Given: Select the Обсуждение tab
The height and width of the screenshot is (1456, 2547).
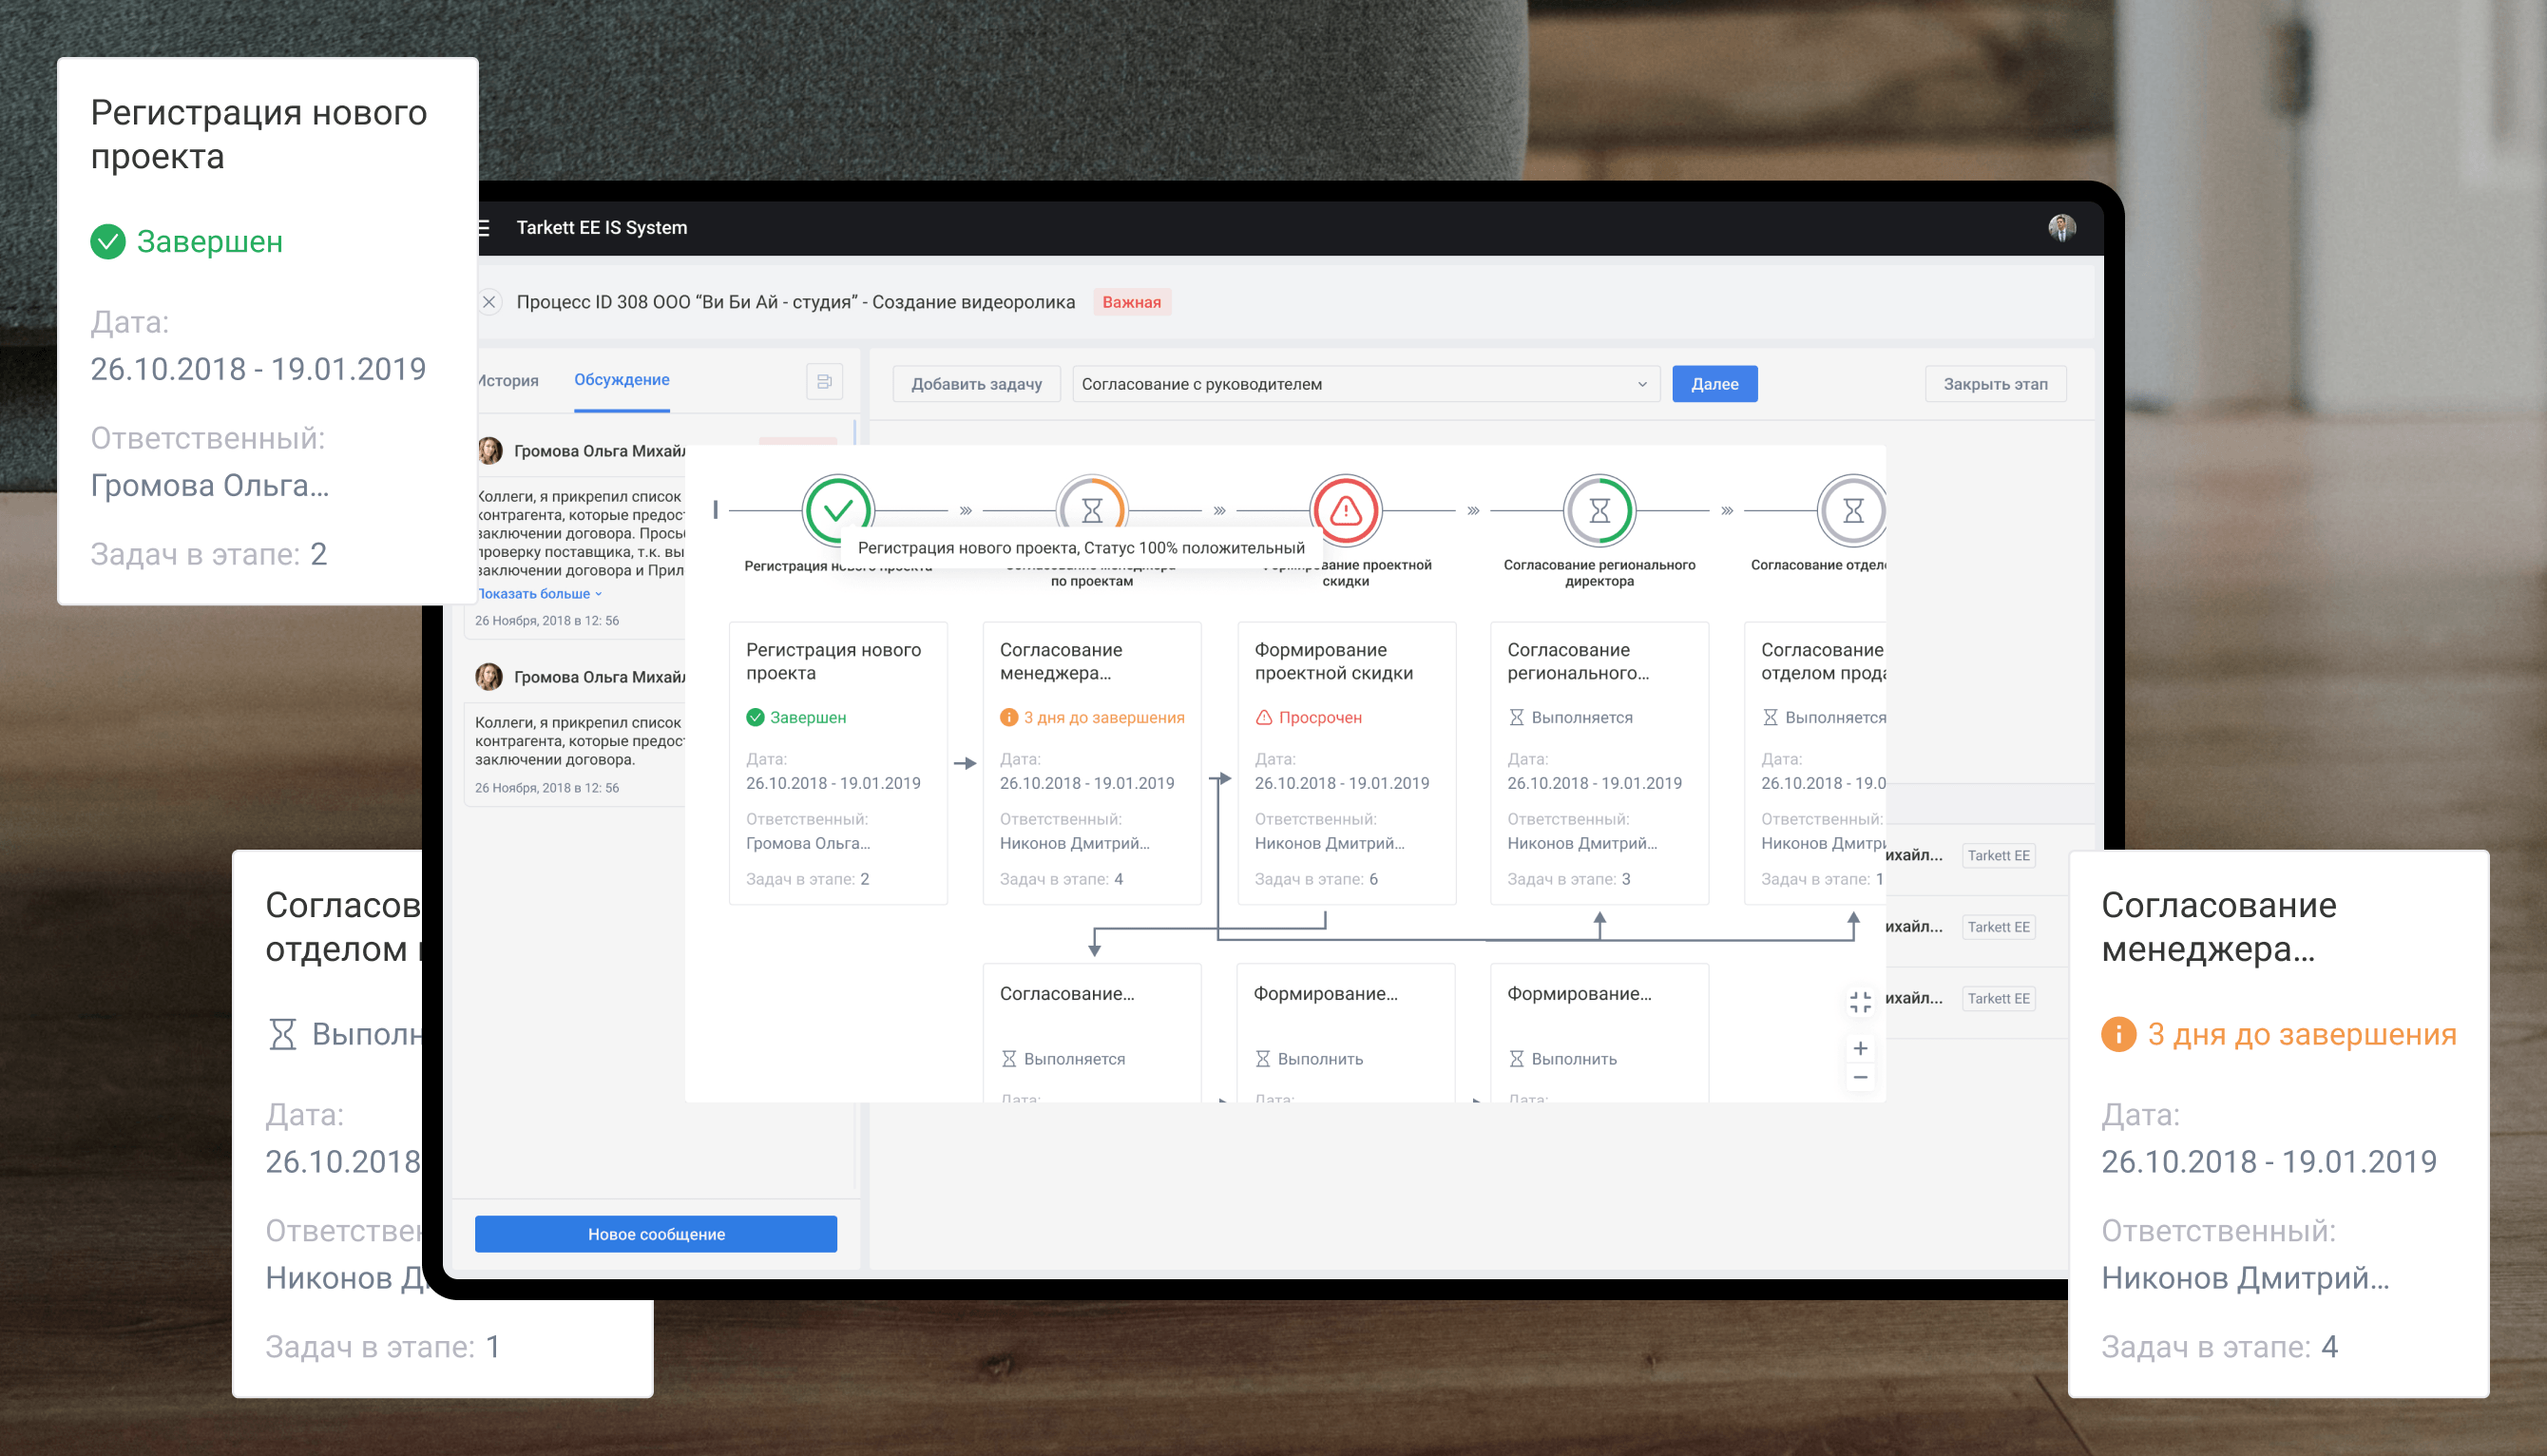Looking at the screenshot, I should [621, 380].
